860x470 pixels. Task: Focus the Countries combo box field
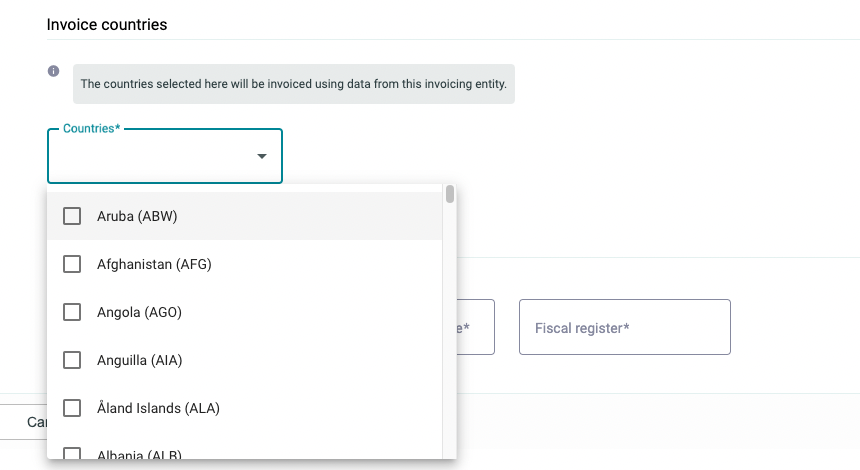pos(165,156)
